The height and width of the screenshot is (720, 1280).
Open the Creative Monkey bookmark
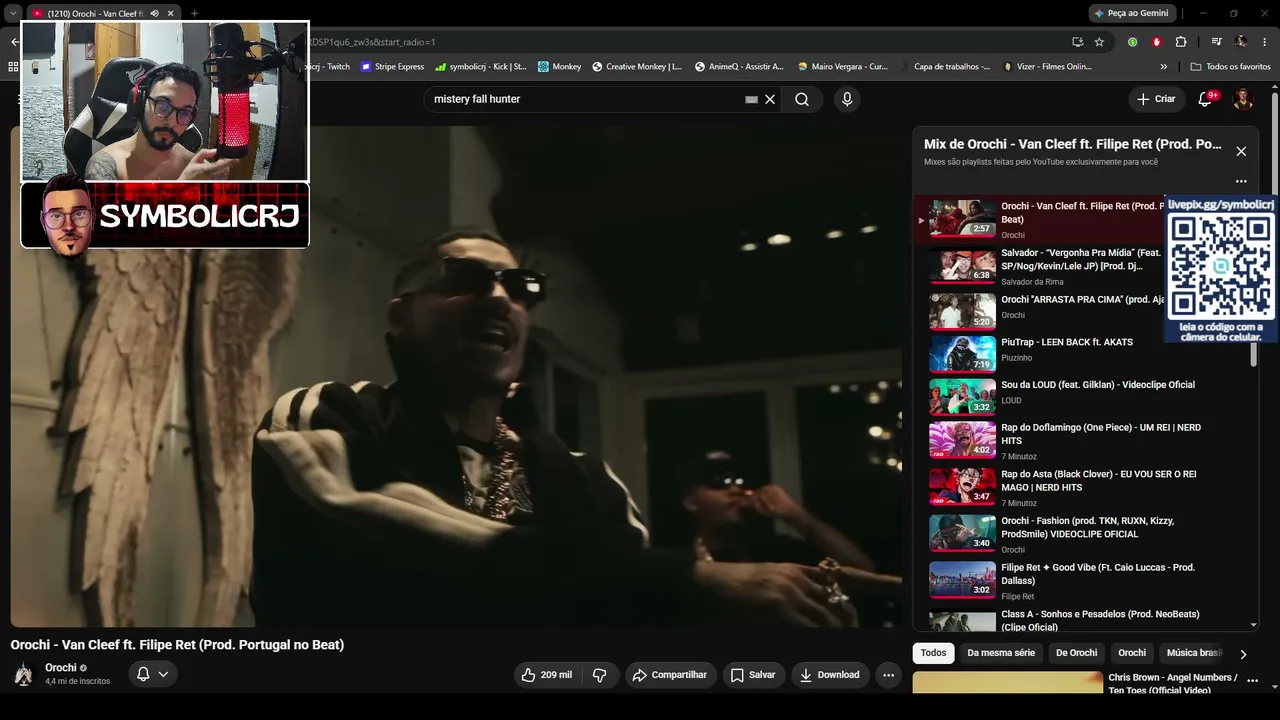(x=637, y=67)
